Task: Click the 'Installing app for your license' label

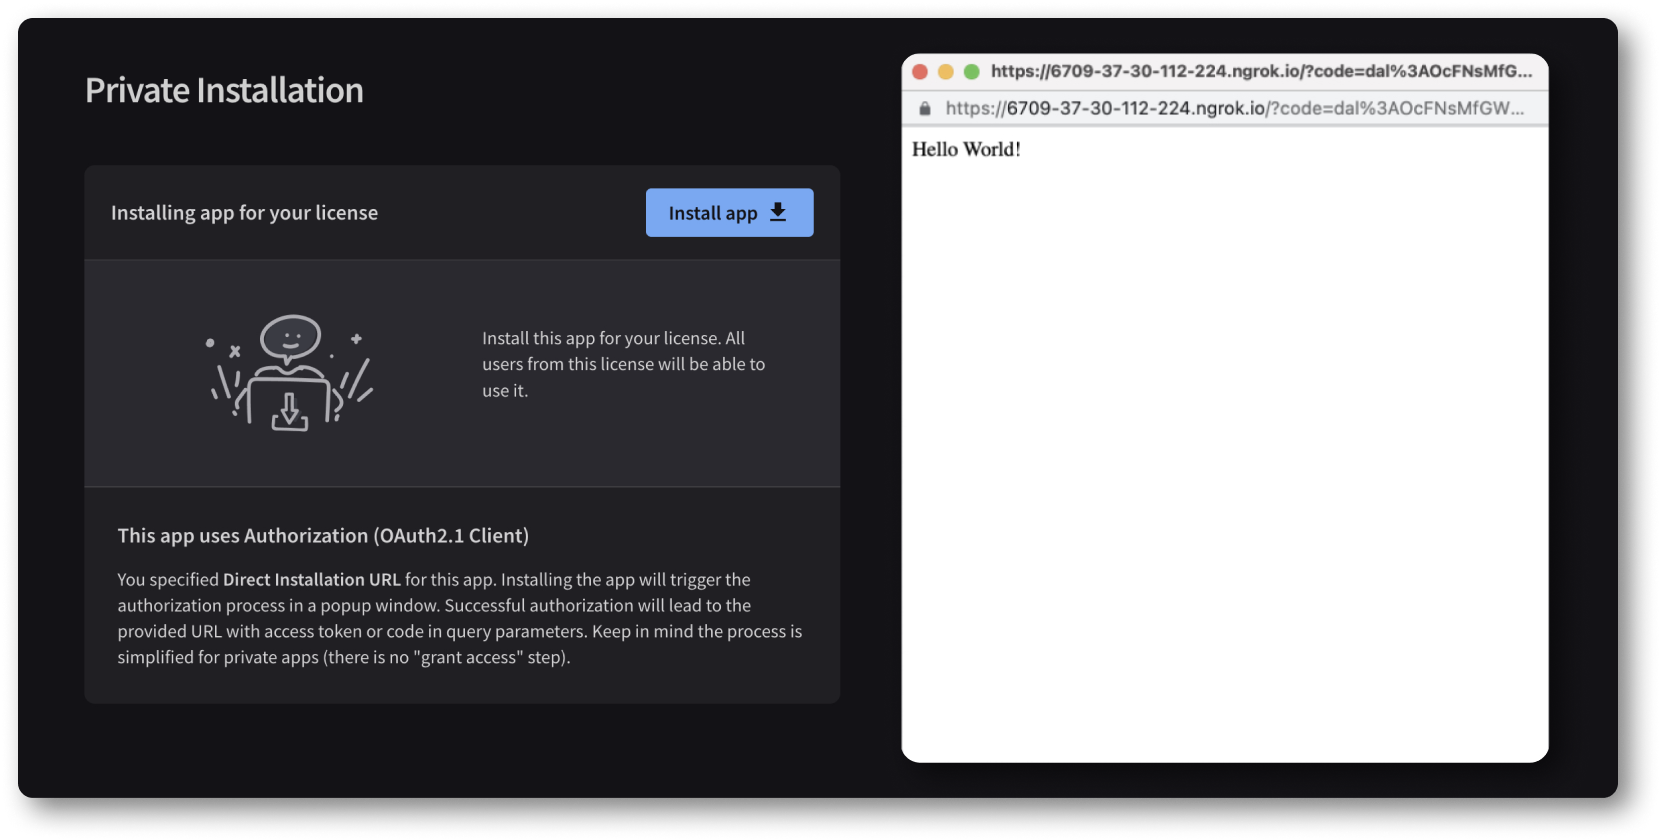Action: pyautogui.click(x=244, y=213)
